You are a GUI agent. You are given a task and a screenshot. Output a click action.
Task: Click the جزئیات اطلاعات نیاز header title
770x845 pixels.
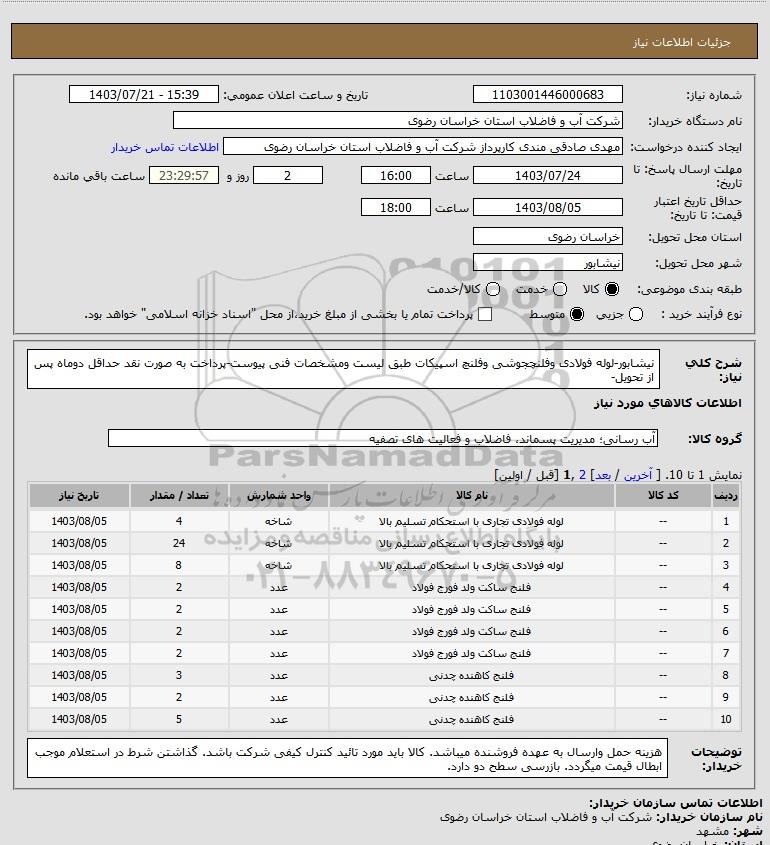[x=682, y=42]
